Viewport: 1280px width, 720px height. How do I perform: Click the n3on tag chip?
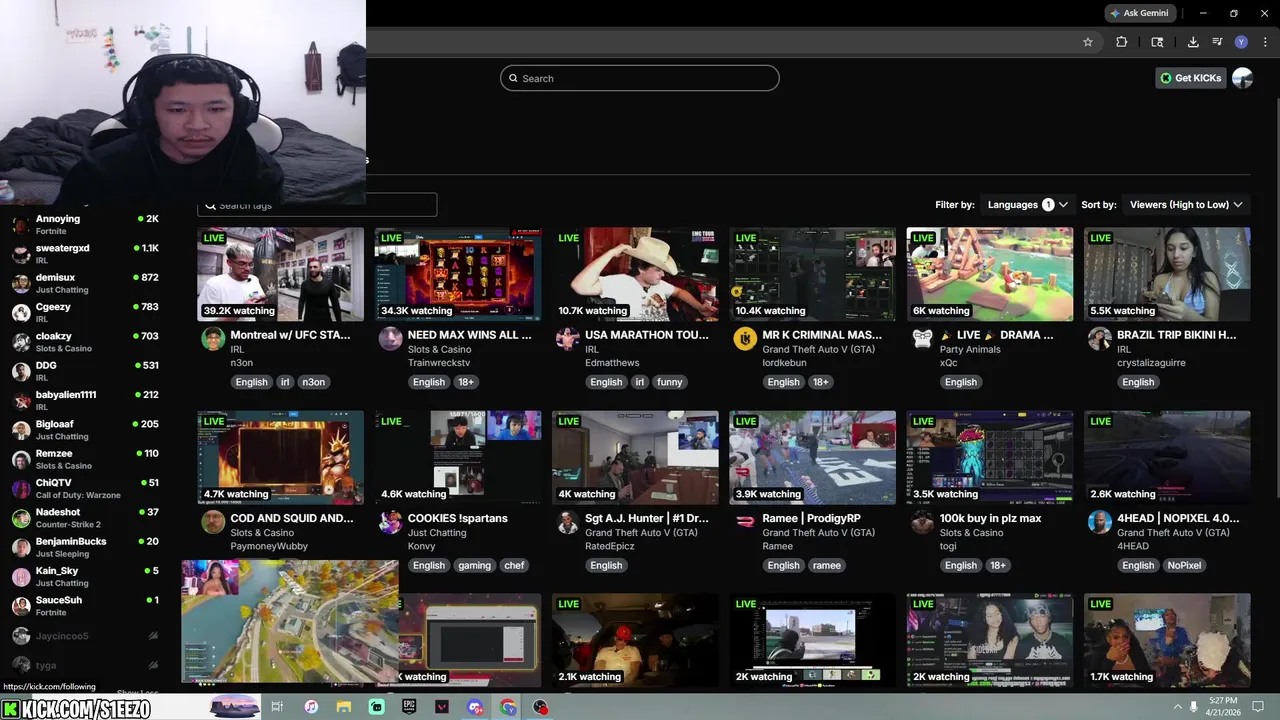[x=314, y=382]
